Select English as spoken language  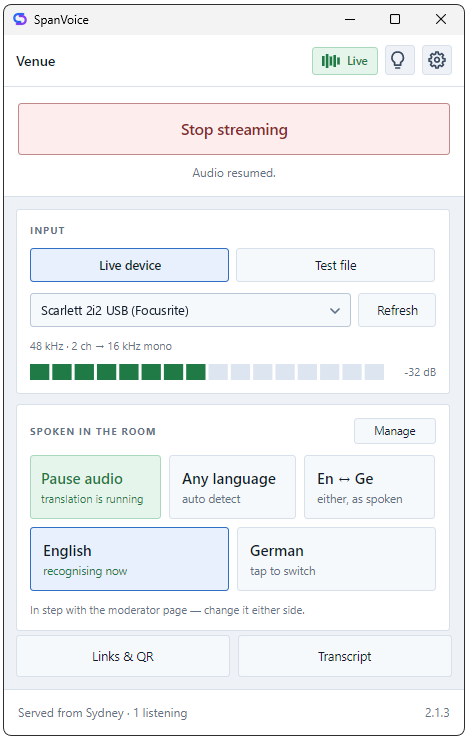pos(129,559)
